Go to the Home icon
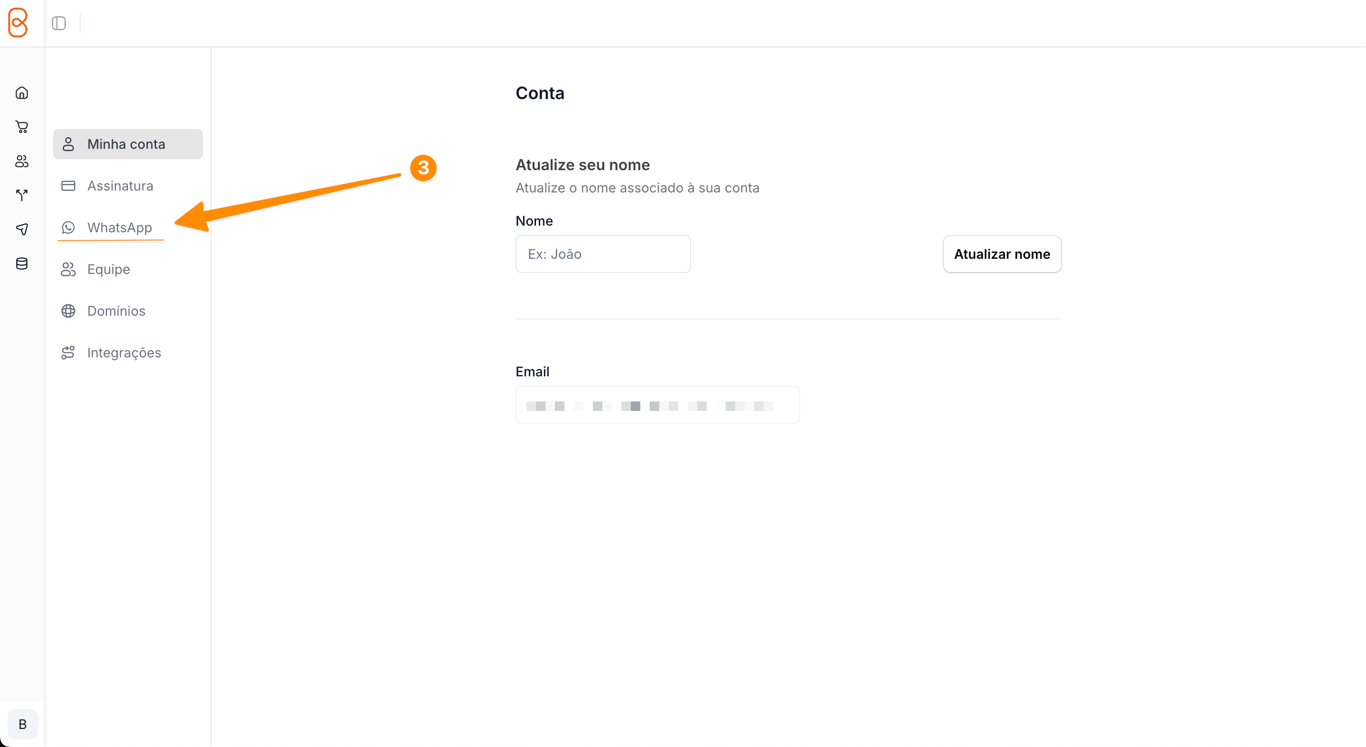 (22, 93)
